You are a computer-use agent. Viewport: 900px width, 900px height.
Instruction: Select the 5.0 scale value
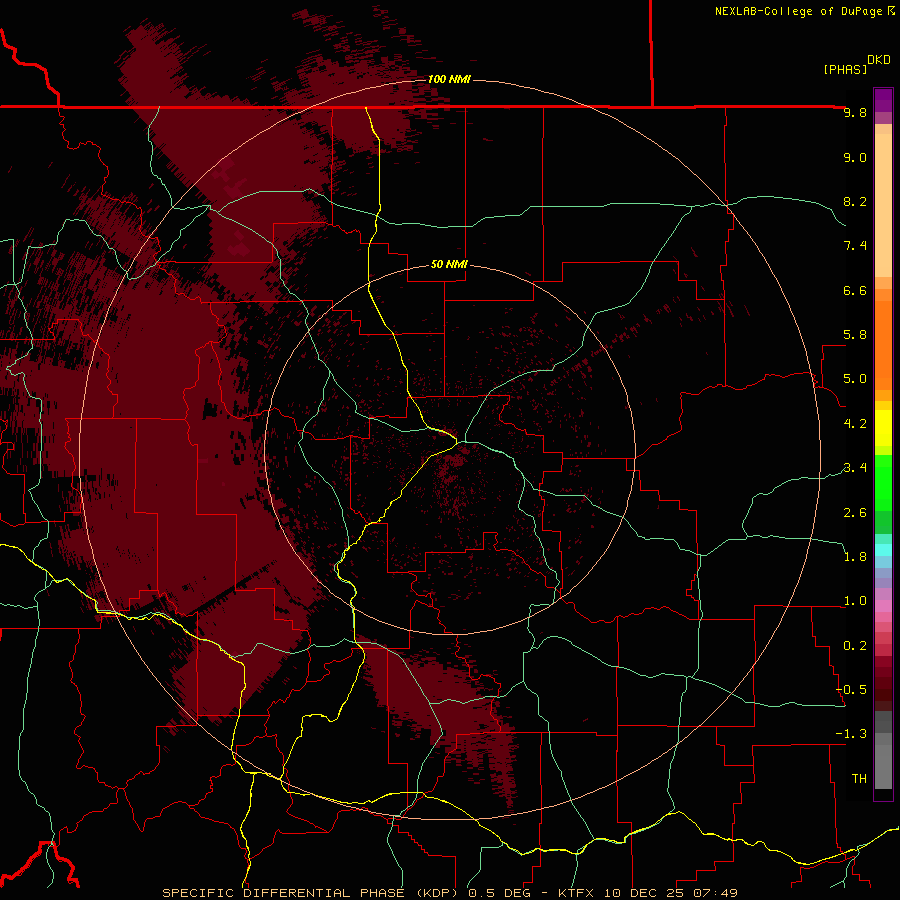(855, 379)
